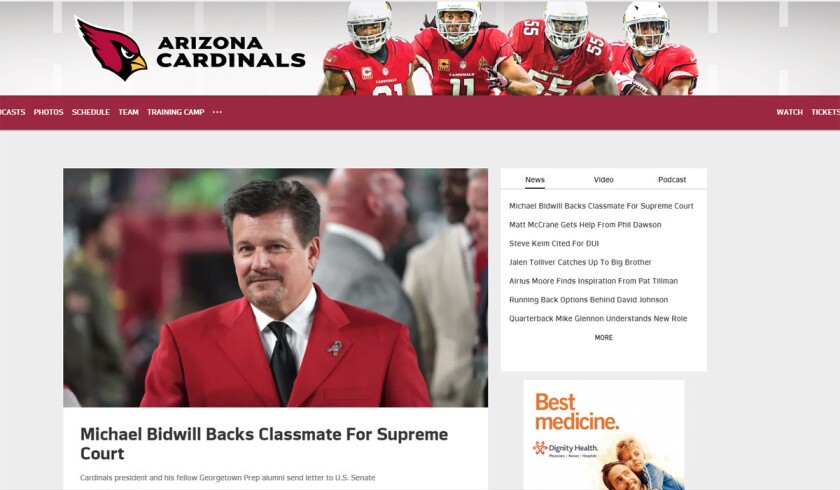Go to the Team page
Screen dimensions: 840x490
(129, 112)
